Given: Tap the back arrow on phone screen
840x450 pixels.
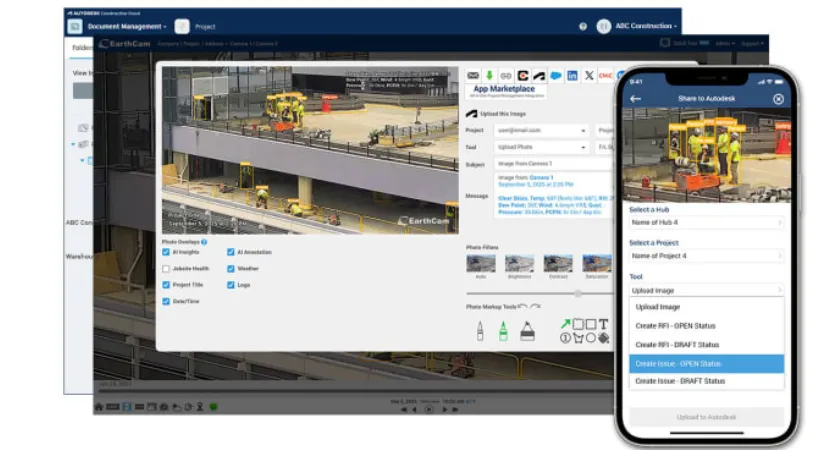Looking at the screenshot, I should pyautogui.click(x=635, y=99).
